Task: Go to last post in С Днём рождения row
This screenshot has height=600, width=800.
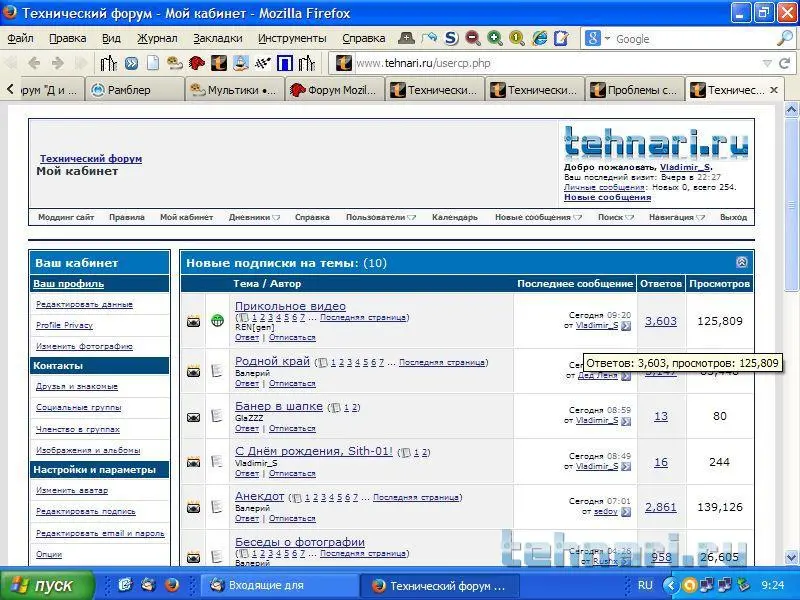Action: (x=626, y=466)
